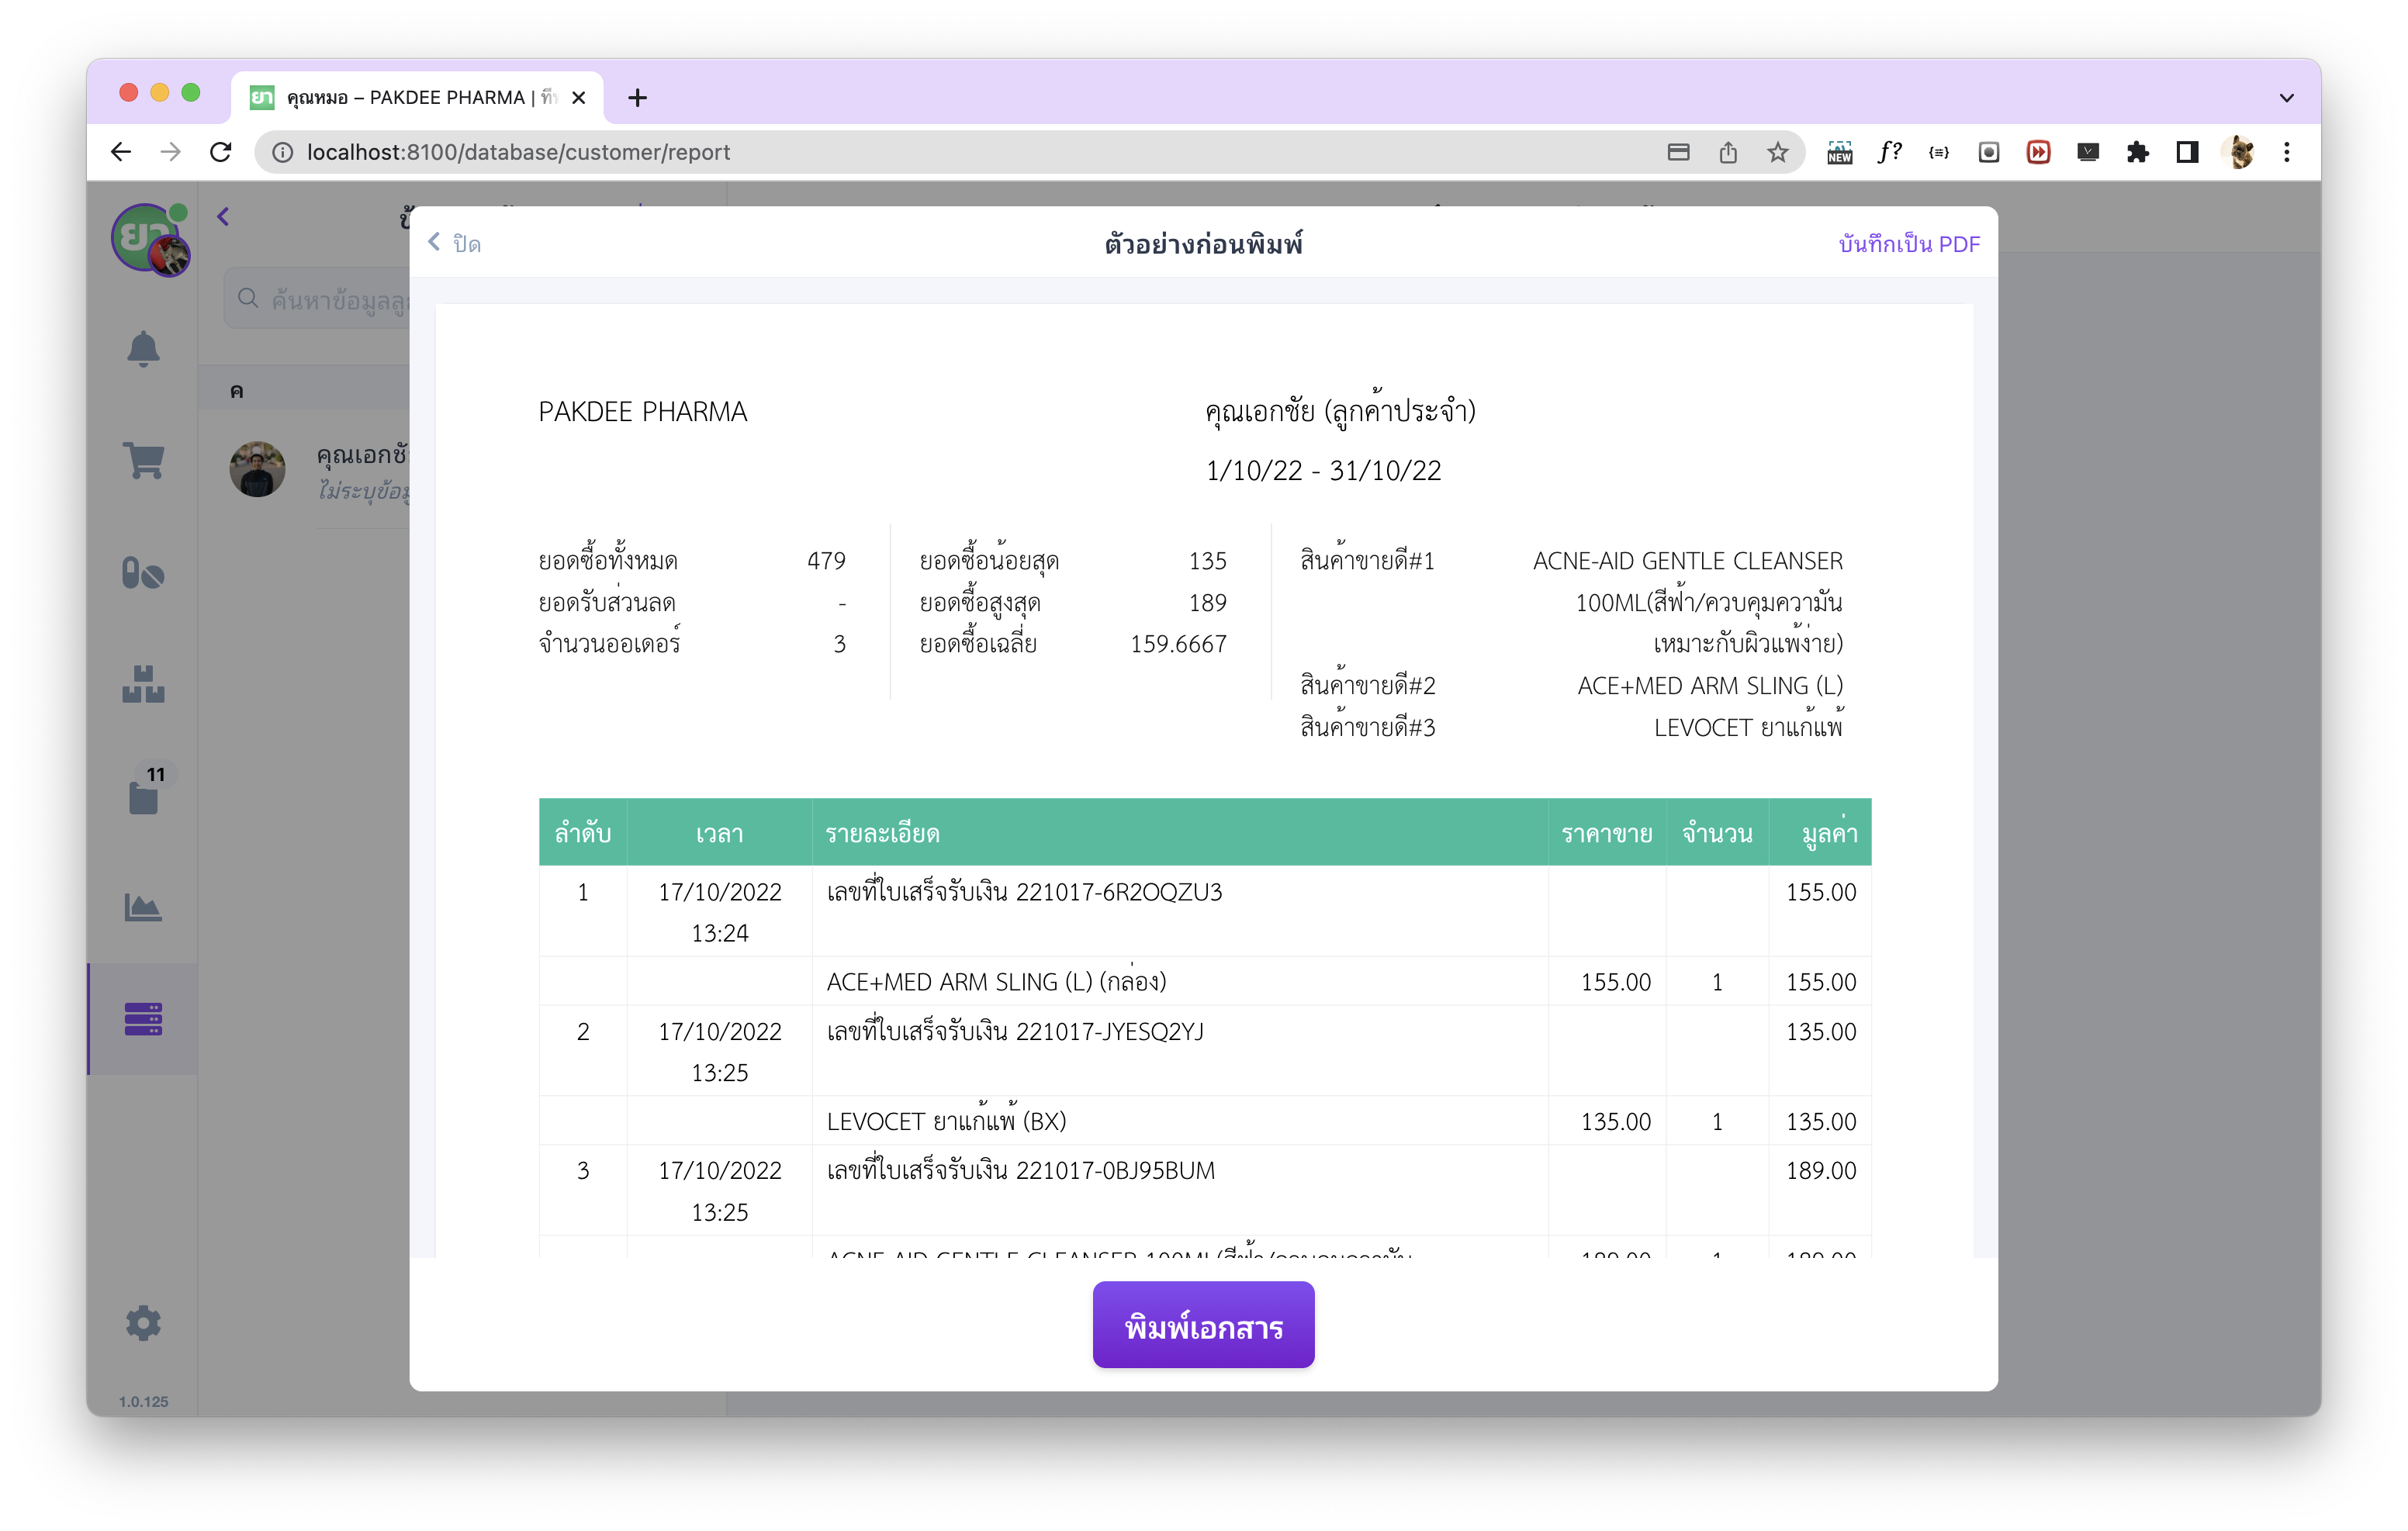This screenshot has width=2408, height=1531.
Task: Click the total purchase value 479
Action: pyautogui.click(x=826, y=561)
